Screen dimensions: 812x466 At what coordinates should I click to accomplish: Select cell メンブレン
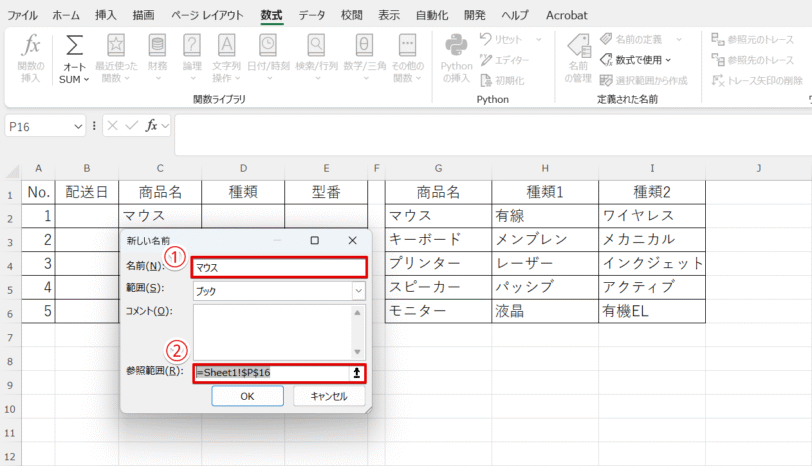point(545,240)
